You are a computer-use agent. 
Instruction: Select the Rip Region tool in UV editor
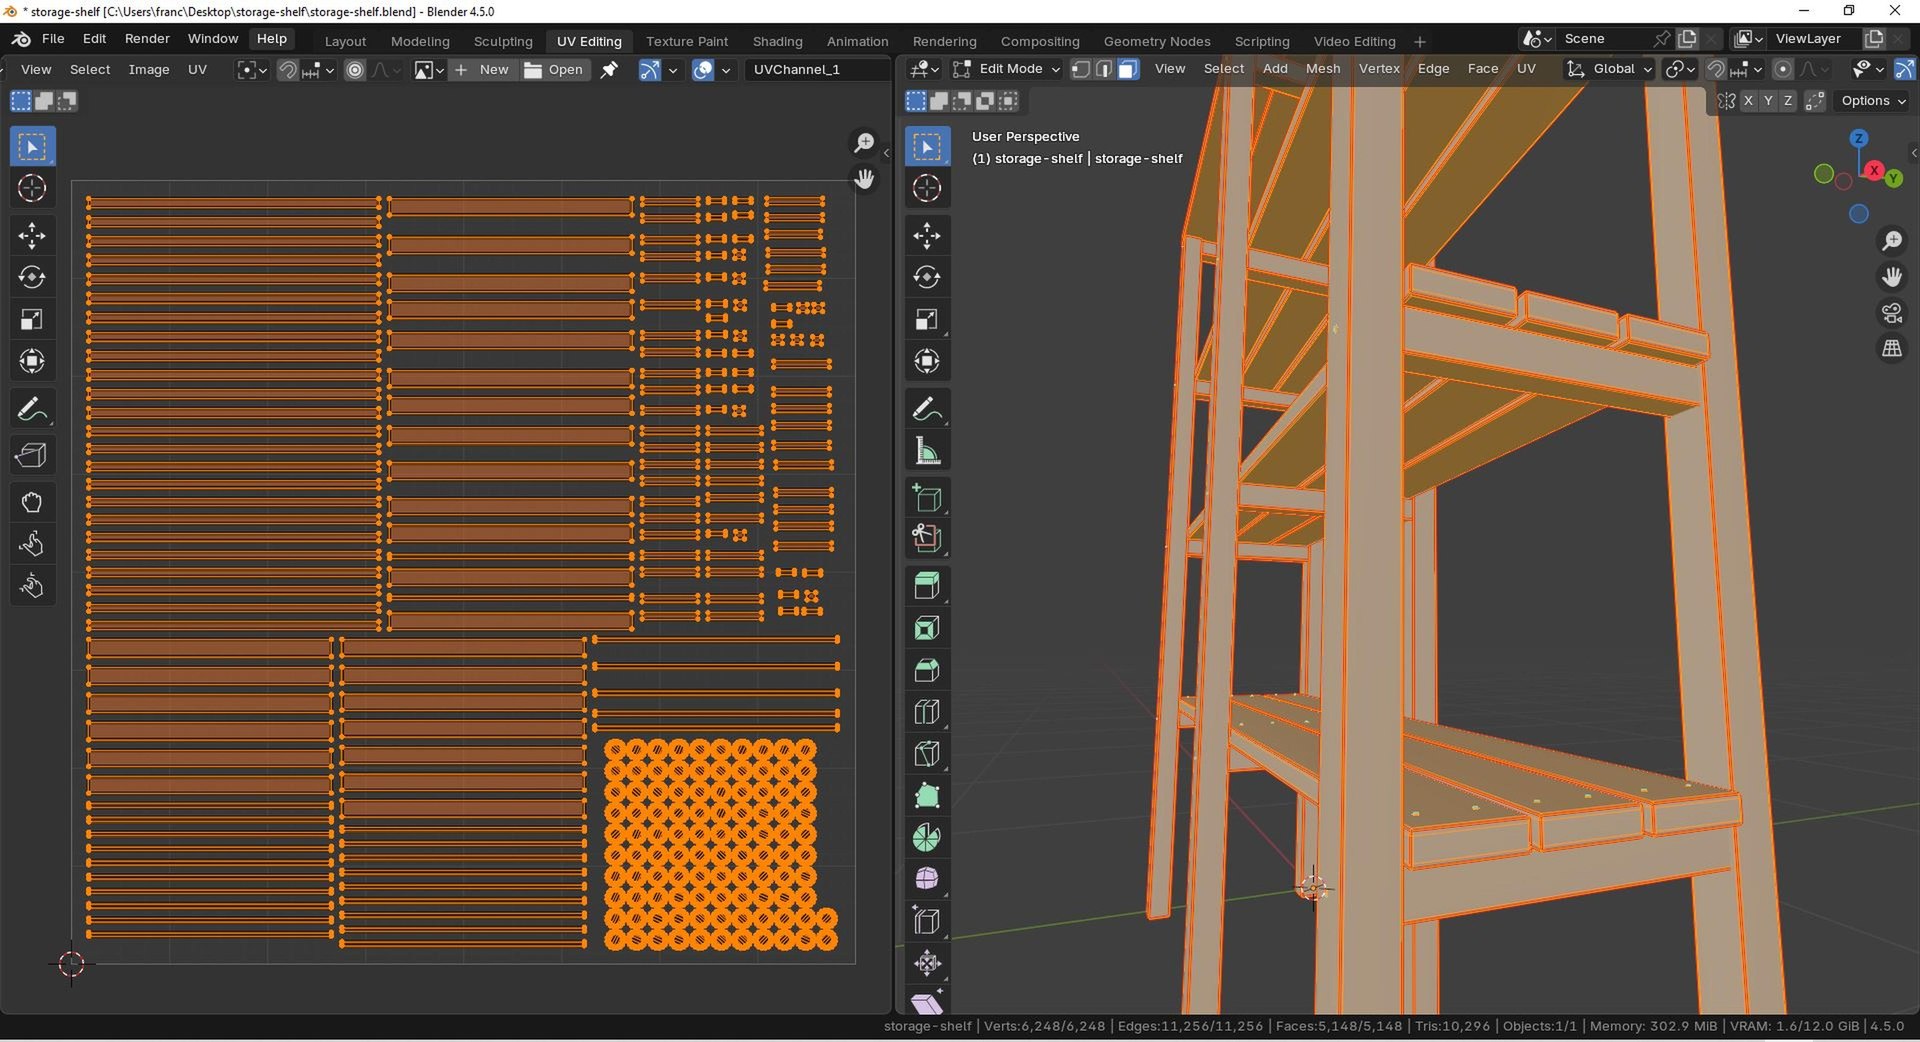(32, 456)
